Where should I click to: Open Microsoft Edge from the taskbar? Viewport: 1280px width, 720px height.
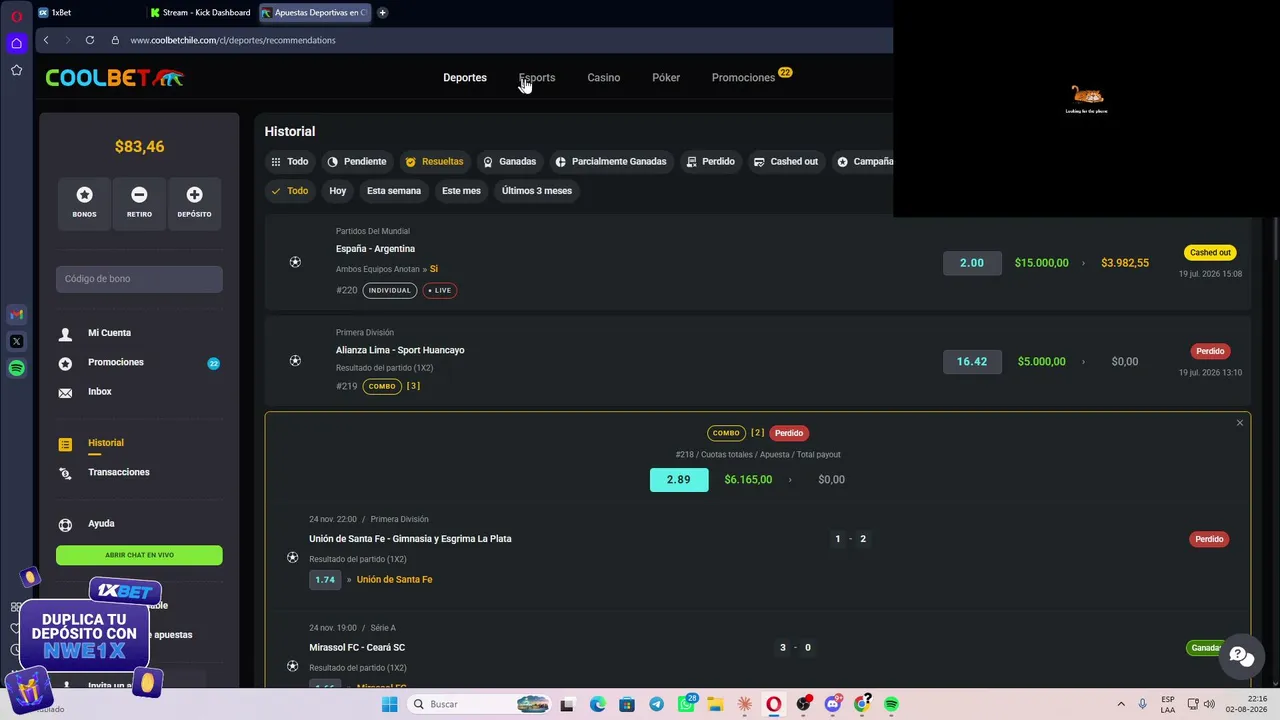point(597,704)
